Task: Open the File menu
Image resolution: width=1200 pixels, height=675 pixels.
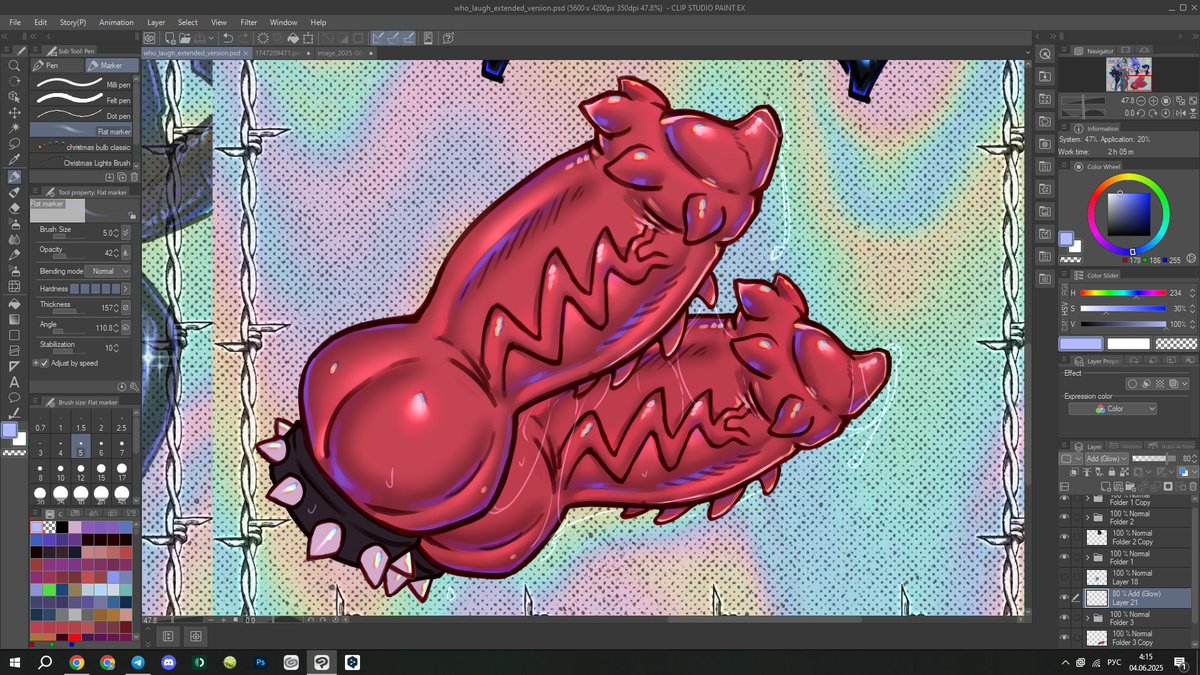Action: tap(15, 22)
